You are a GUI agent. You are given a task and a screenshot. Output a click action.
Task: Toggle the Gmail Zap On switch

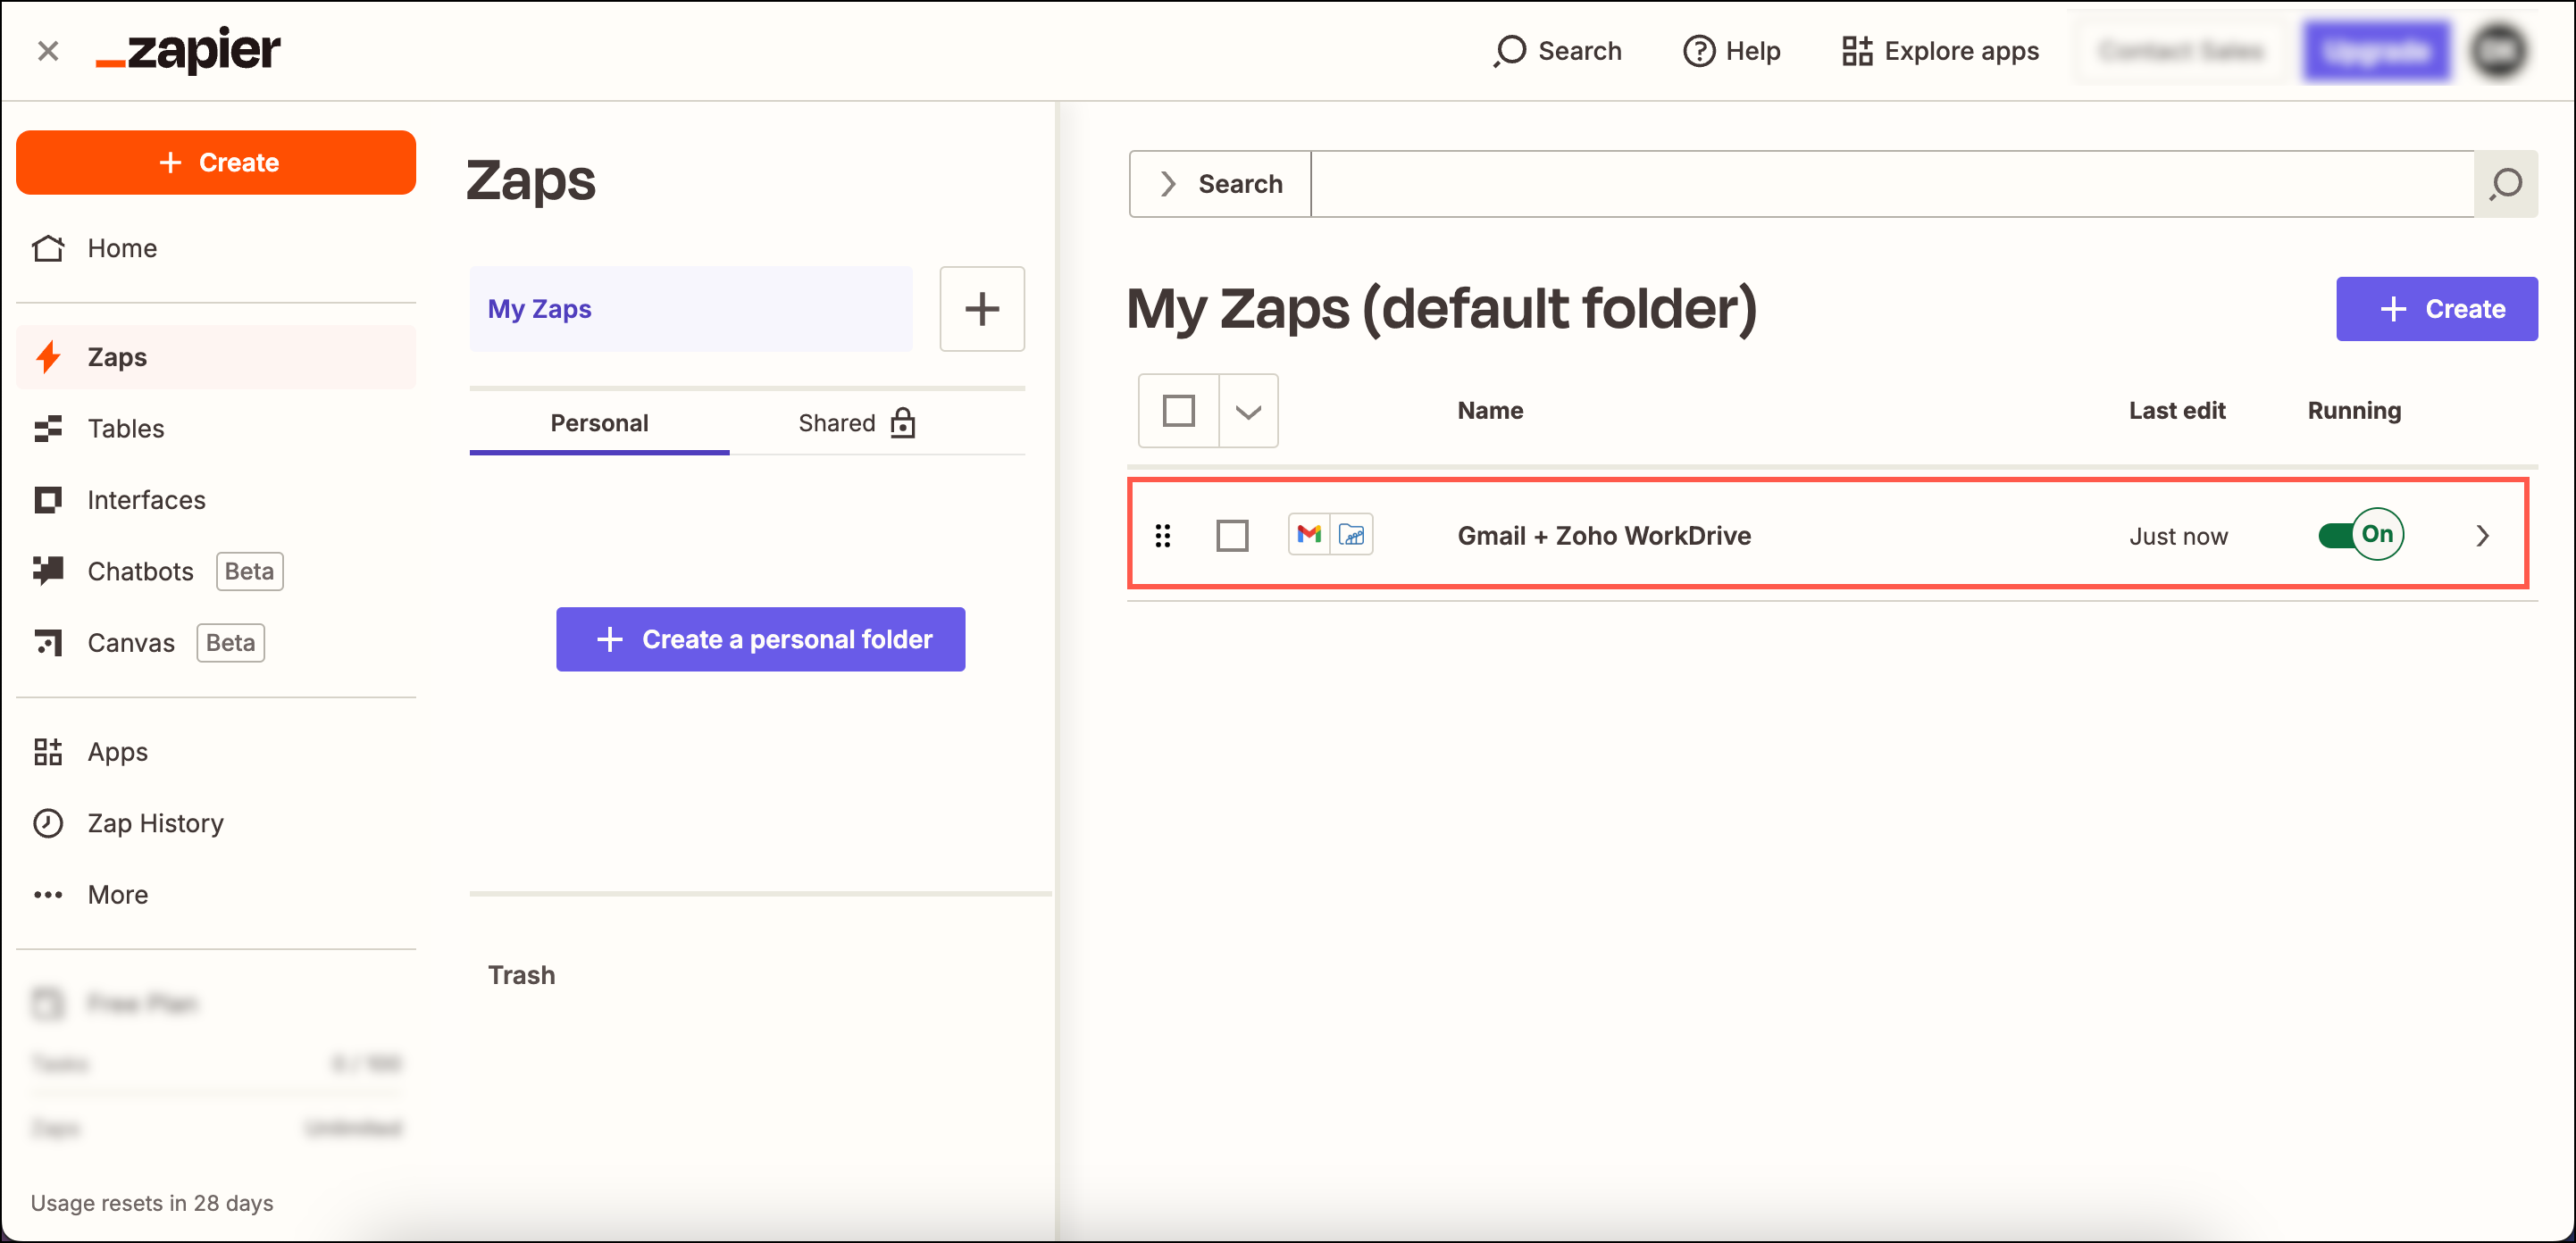pos(2361,535)
